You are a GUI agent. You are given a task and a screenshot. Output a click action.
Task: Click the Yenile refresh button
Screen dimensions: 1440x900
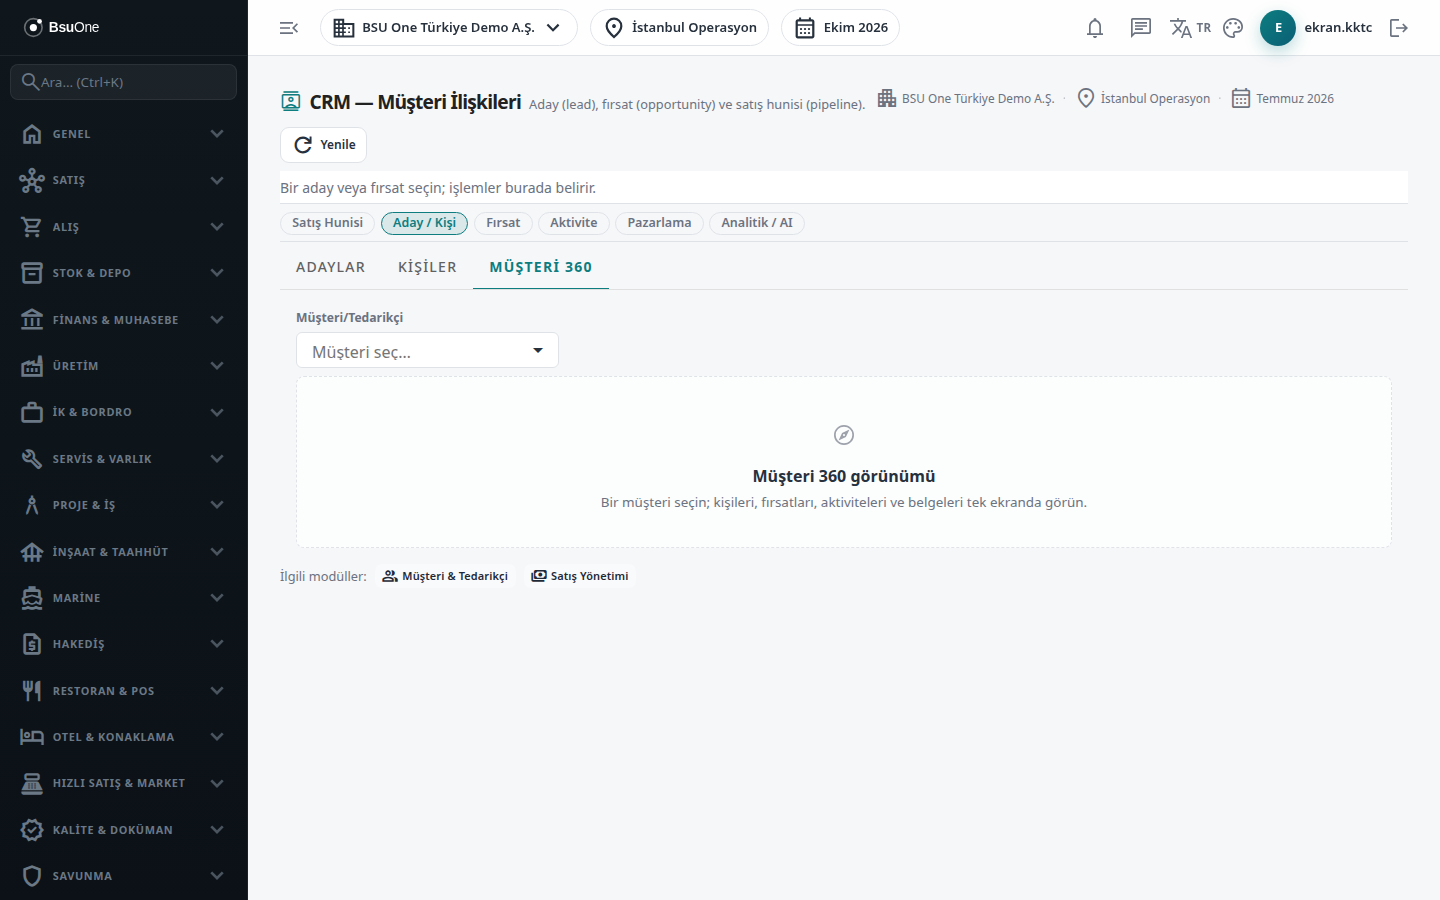[x=323, y=145]
